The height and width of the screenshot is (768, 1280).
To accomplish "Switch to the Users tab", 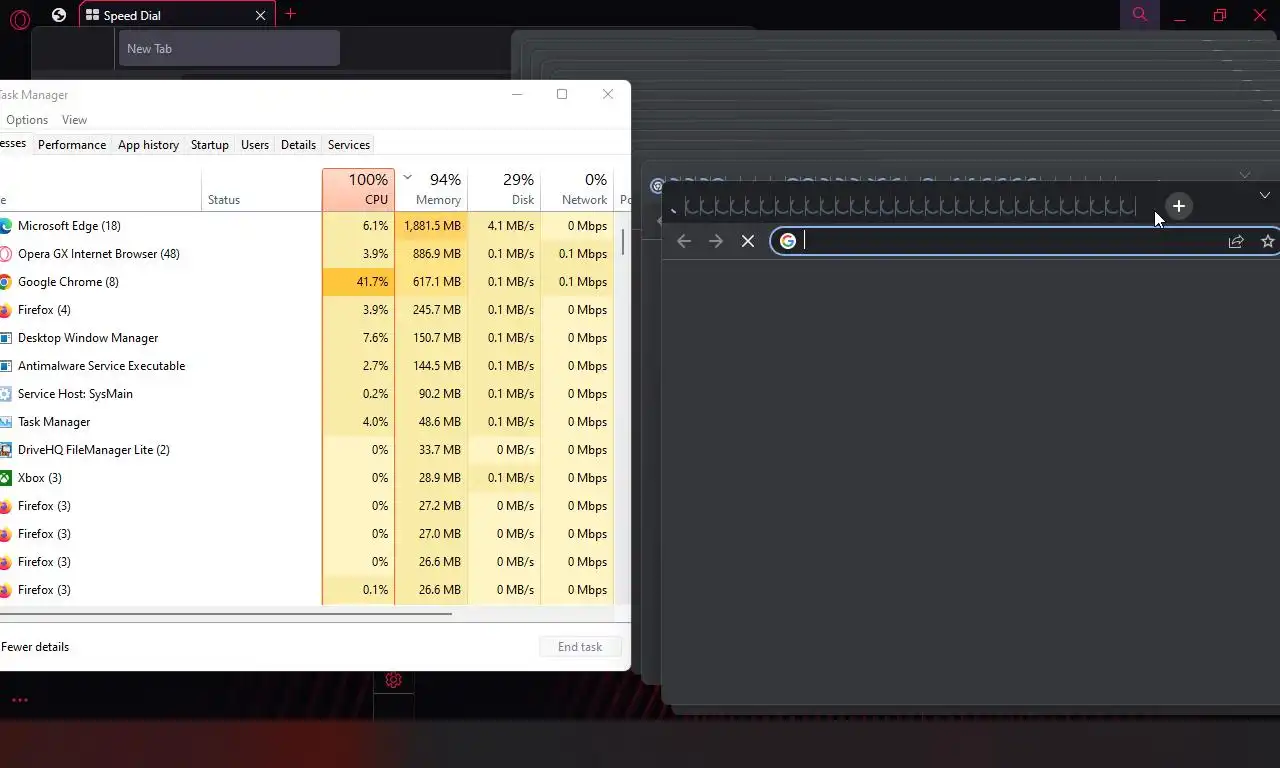I will [255, 145].
